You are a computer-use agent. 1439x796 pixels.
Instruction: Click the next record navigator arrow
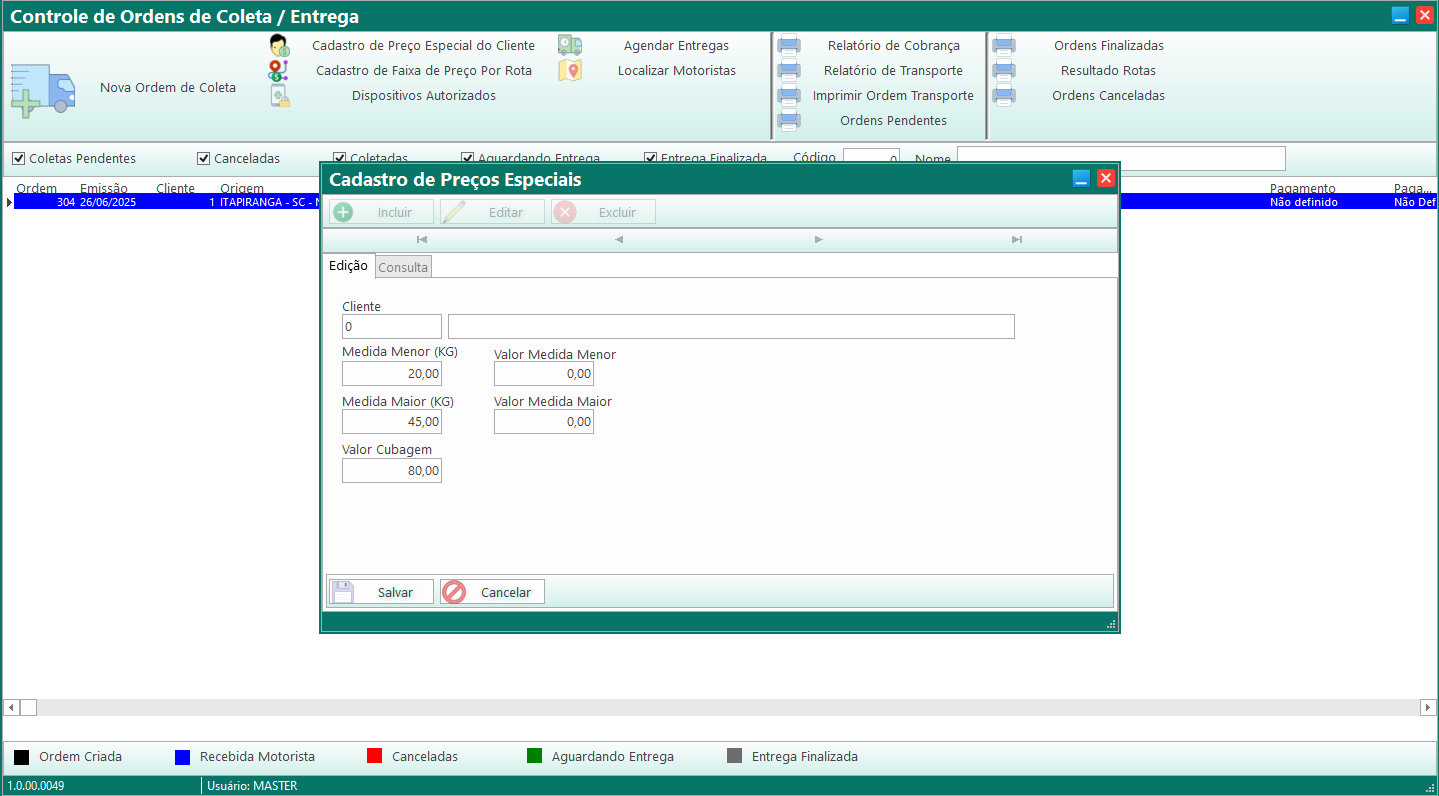coord(819,240)
